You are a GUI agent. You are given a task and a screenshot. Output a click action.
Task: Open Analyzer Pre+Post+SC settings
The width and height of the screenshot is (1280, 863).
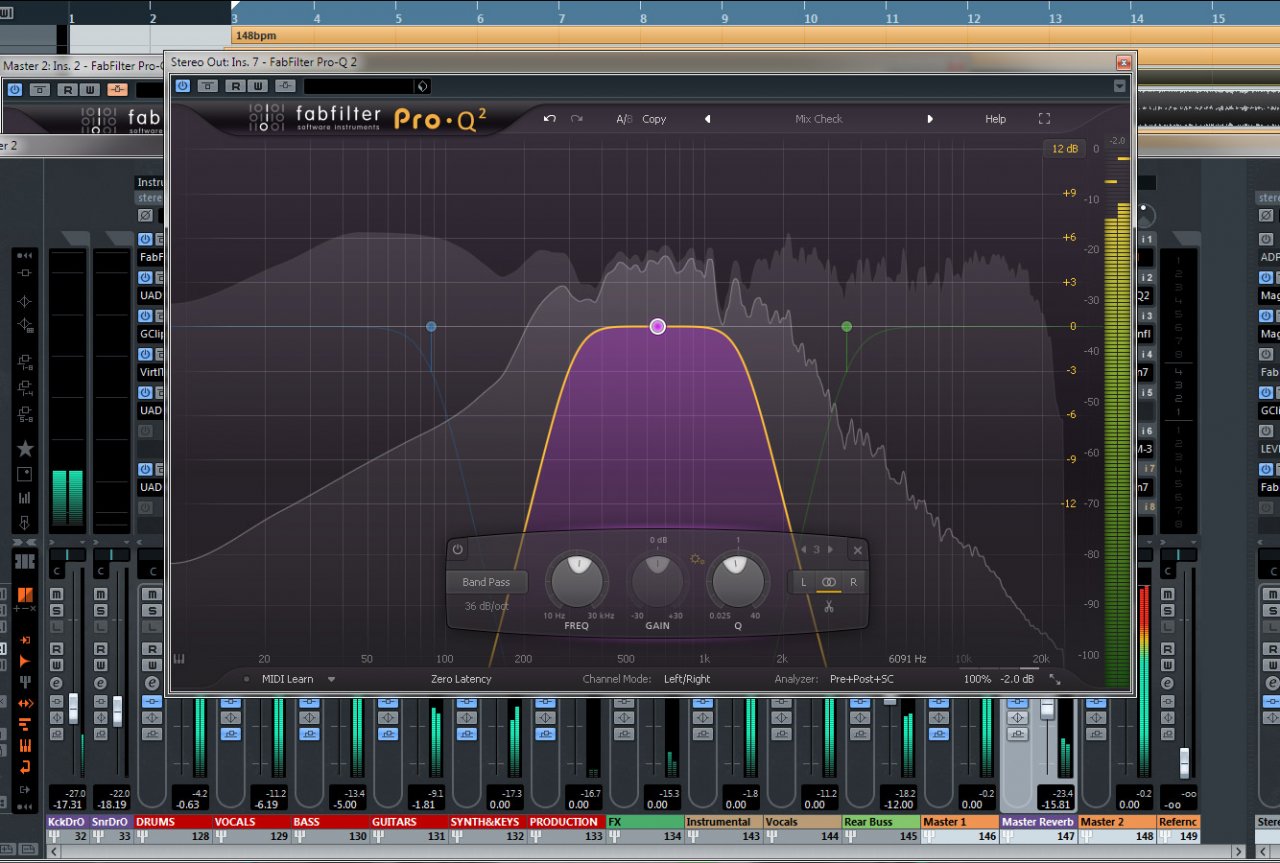click(x=861, y=679)
